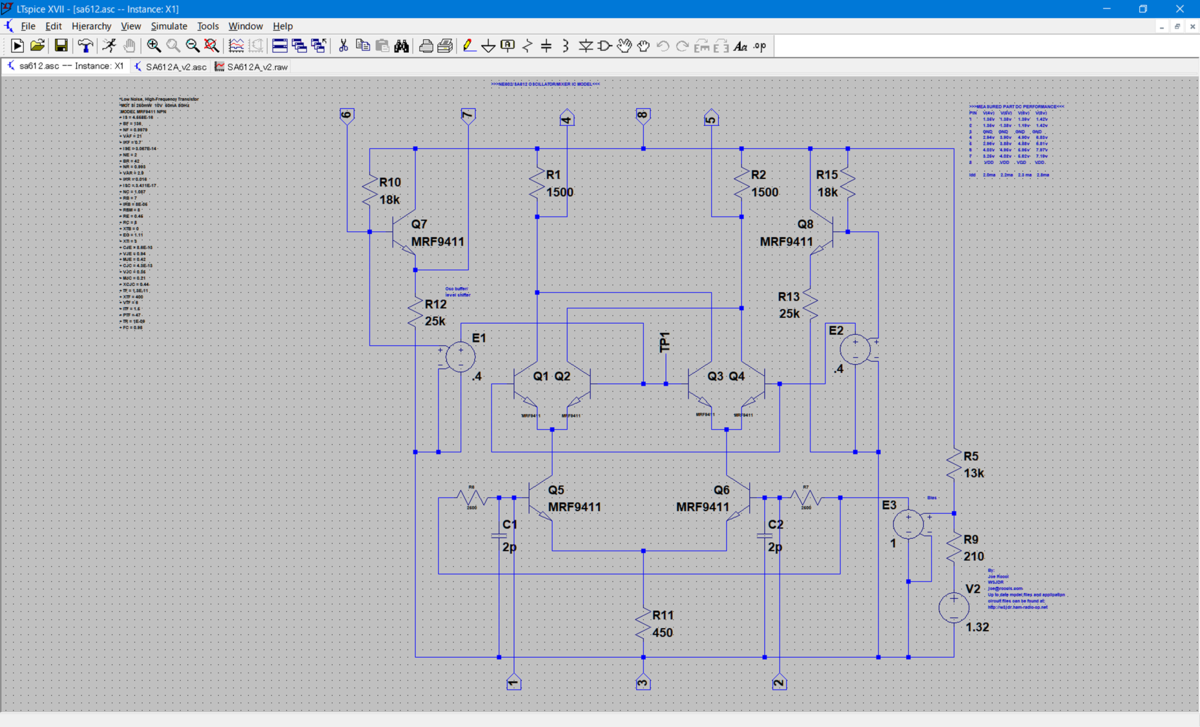The image size is (1200, 727).
Task: Click the print icon in toolbar
Action: [x=426, y=46]
